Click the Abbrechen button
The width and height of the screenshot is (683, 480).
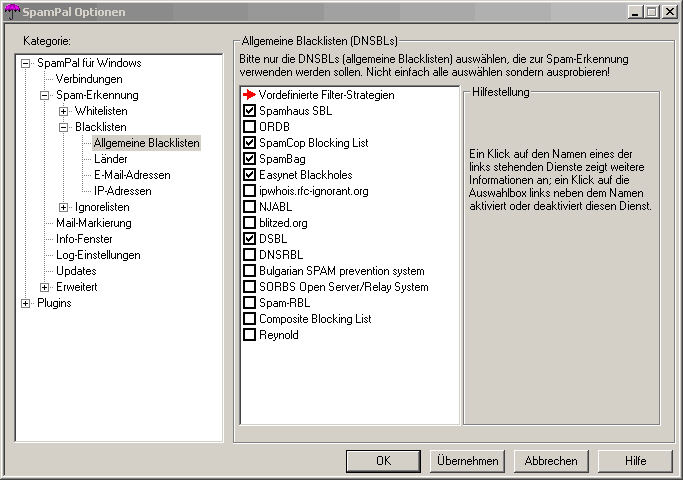[551, 461]
